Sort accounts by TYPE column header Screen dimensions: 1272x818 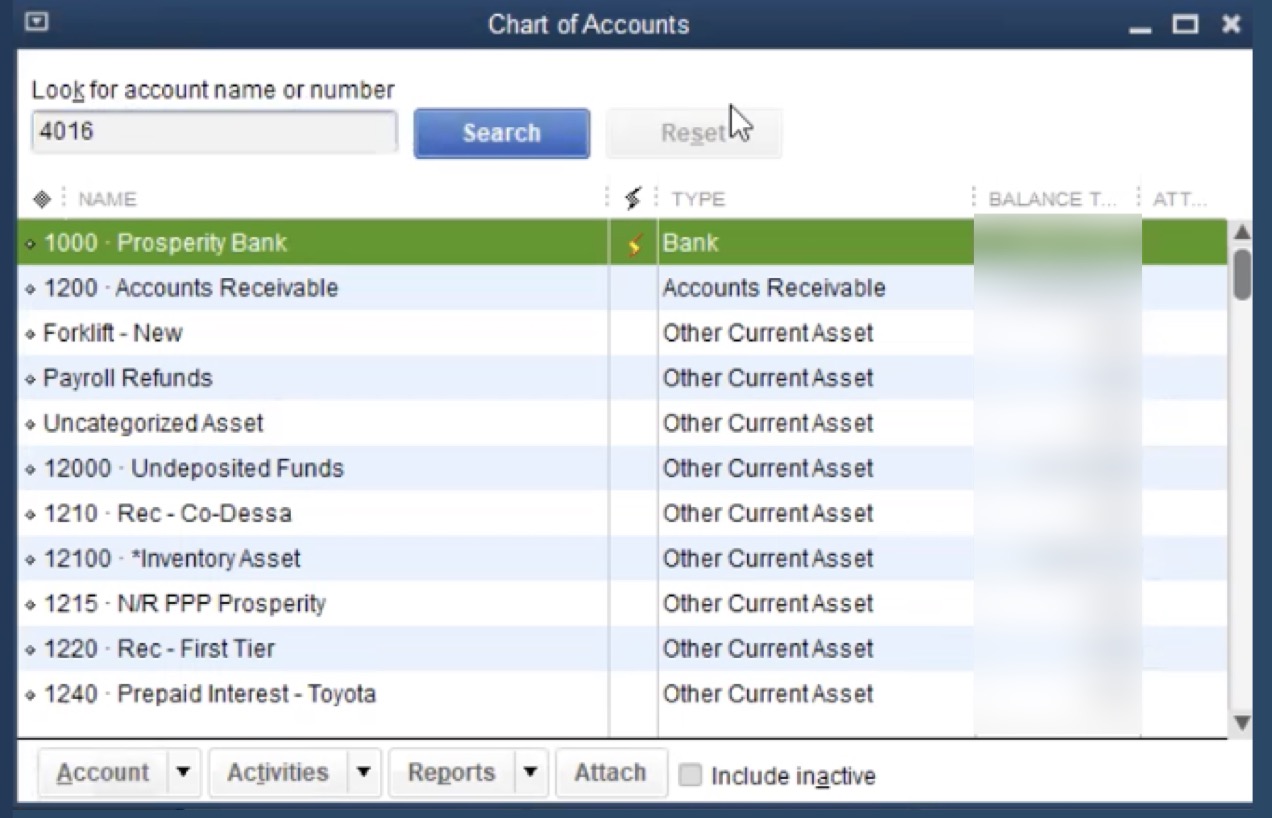[698, 199]
